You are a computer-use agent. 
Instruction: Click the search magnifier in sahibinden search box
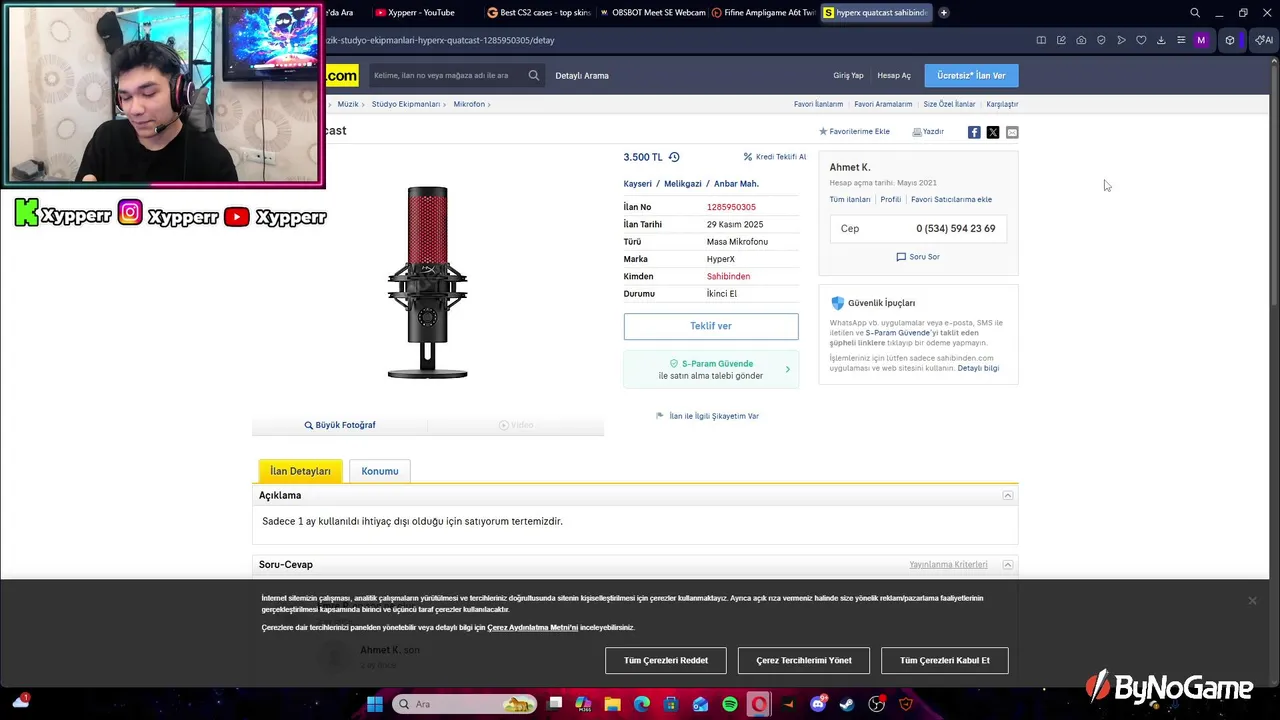pos(534,75)
